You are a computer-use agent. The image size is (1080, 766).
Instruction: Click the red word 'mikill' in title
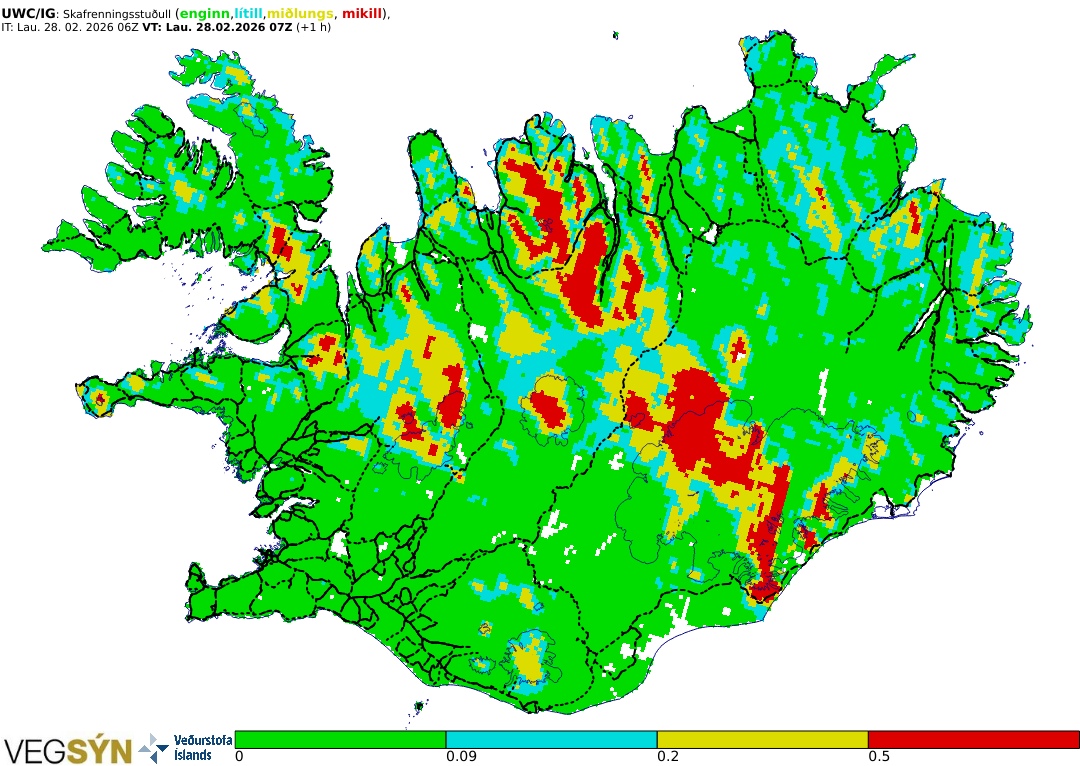point(362,14)
